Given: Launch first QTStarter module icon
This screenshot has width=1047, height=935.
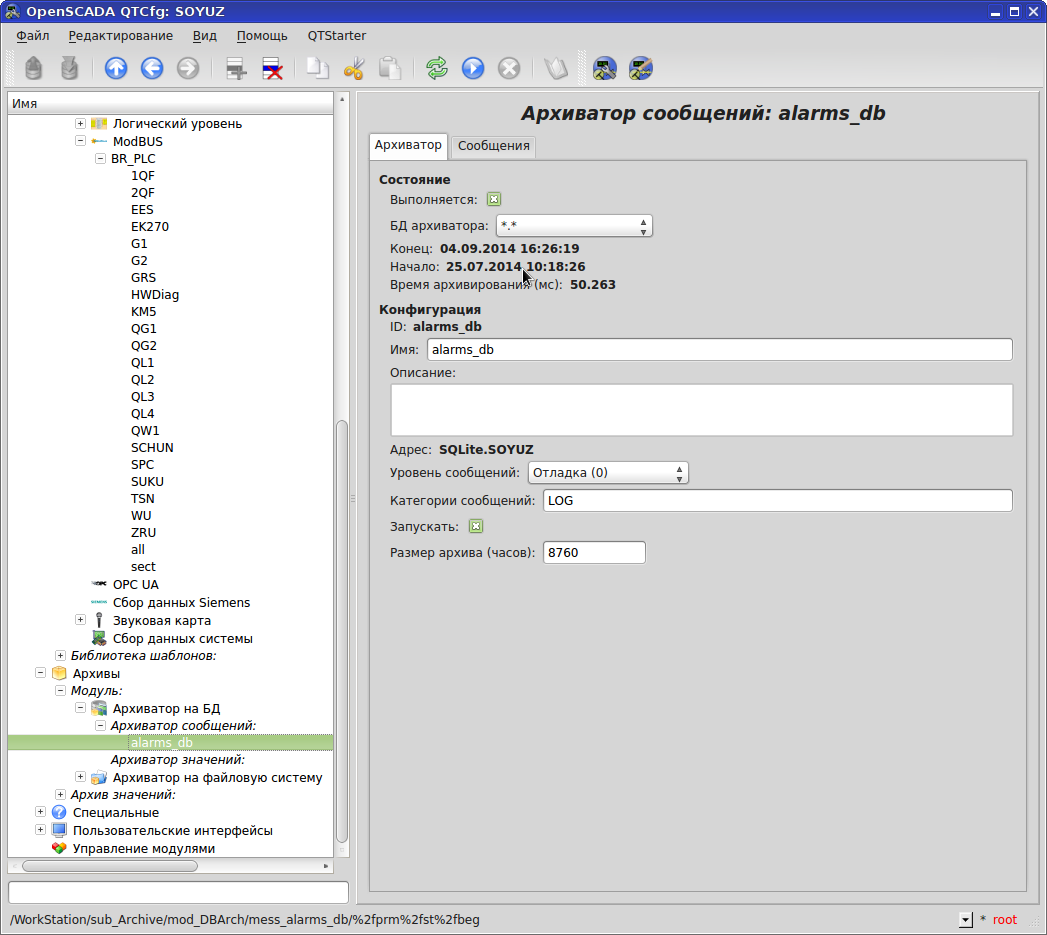Looking at the screenshot, I should pos(604,68).
